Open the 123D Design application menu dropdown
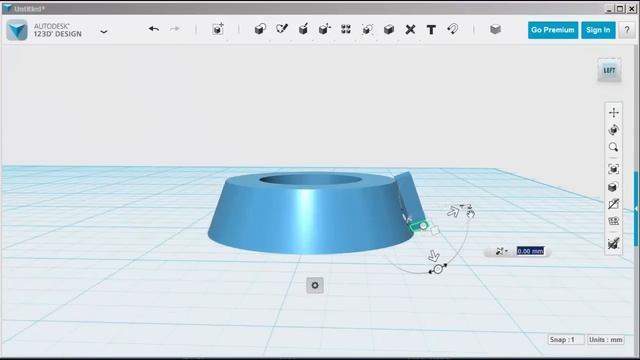 point(104,31)
